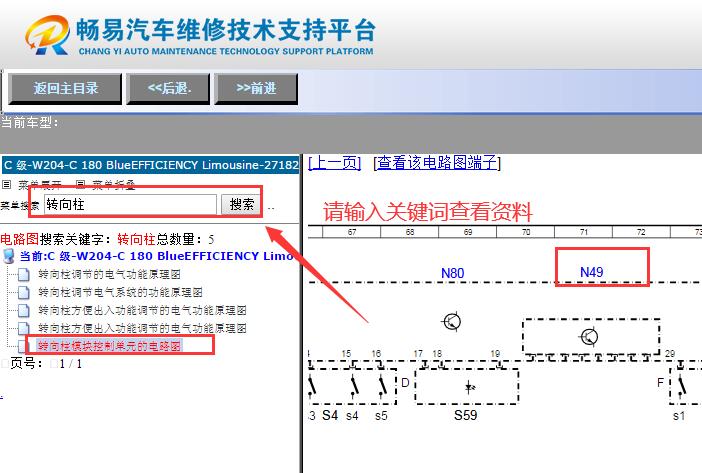The width and height of the screenshot is (702, 473).
Task: Click the S59 switch label
Action: tap(466, 415)
